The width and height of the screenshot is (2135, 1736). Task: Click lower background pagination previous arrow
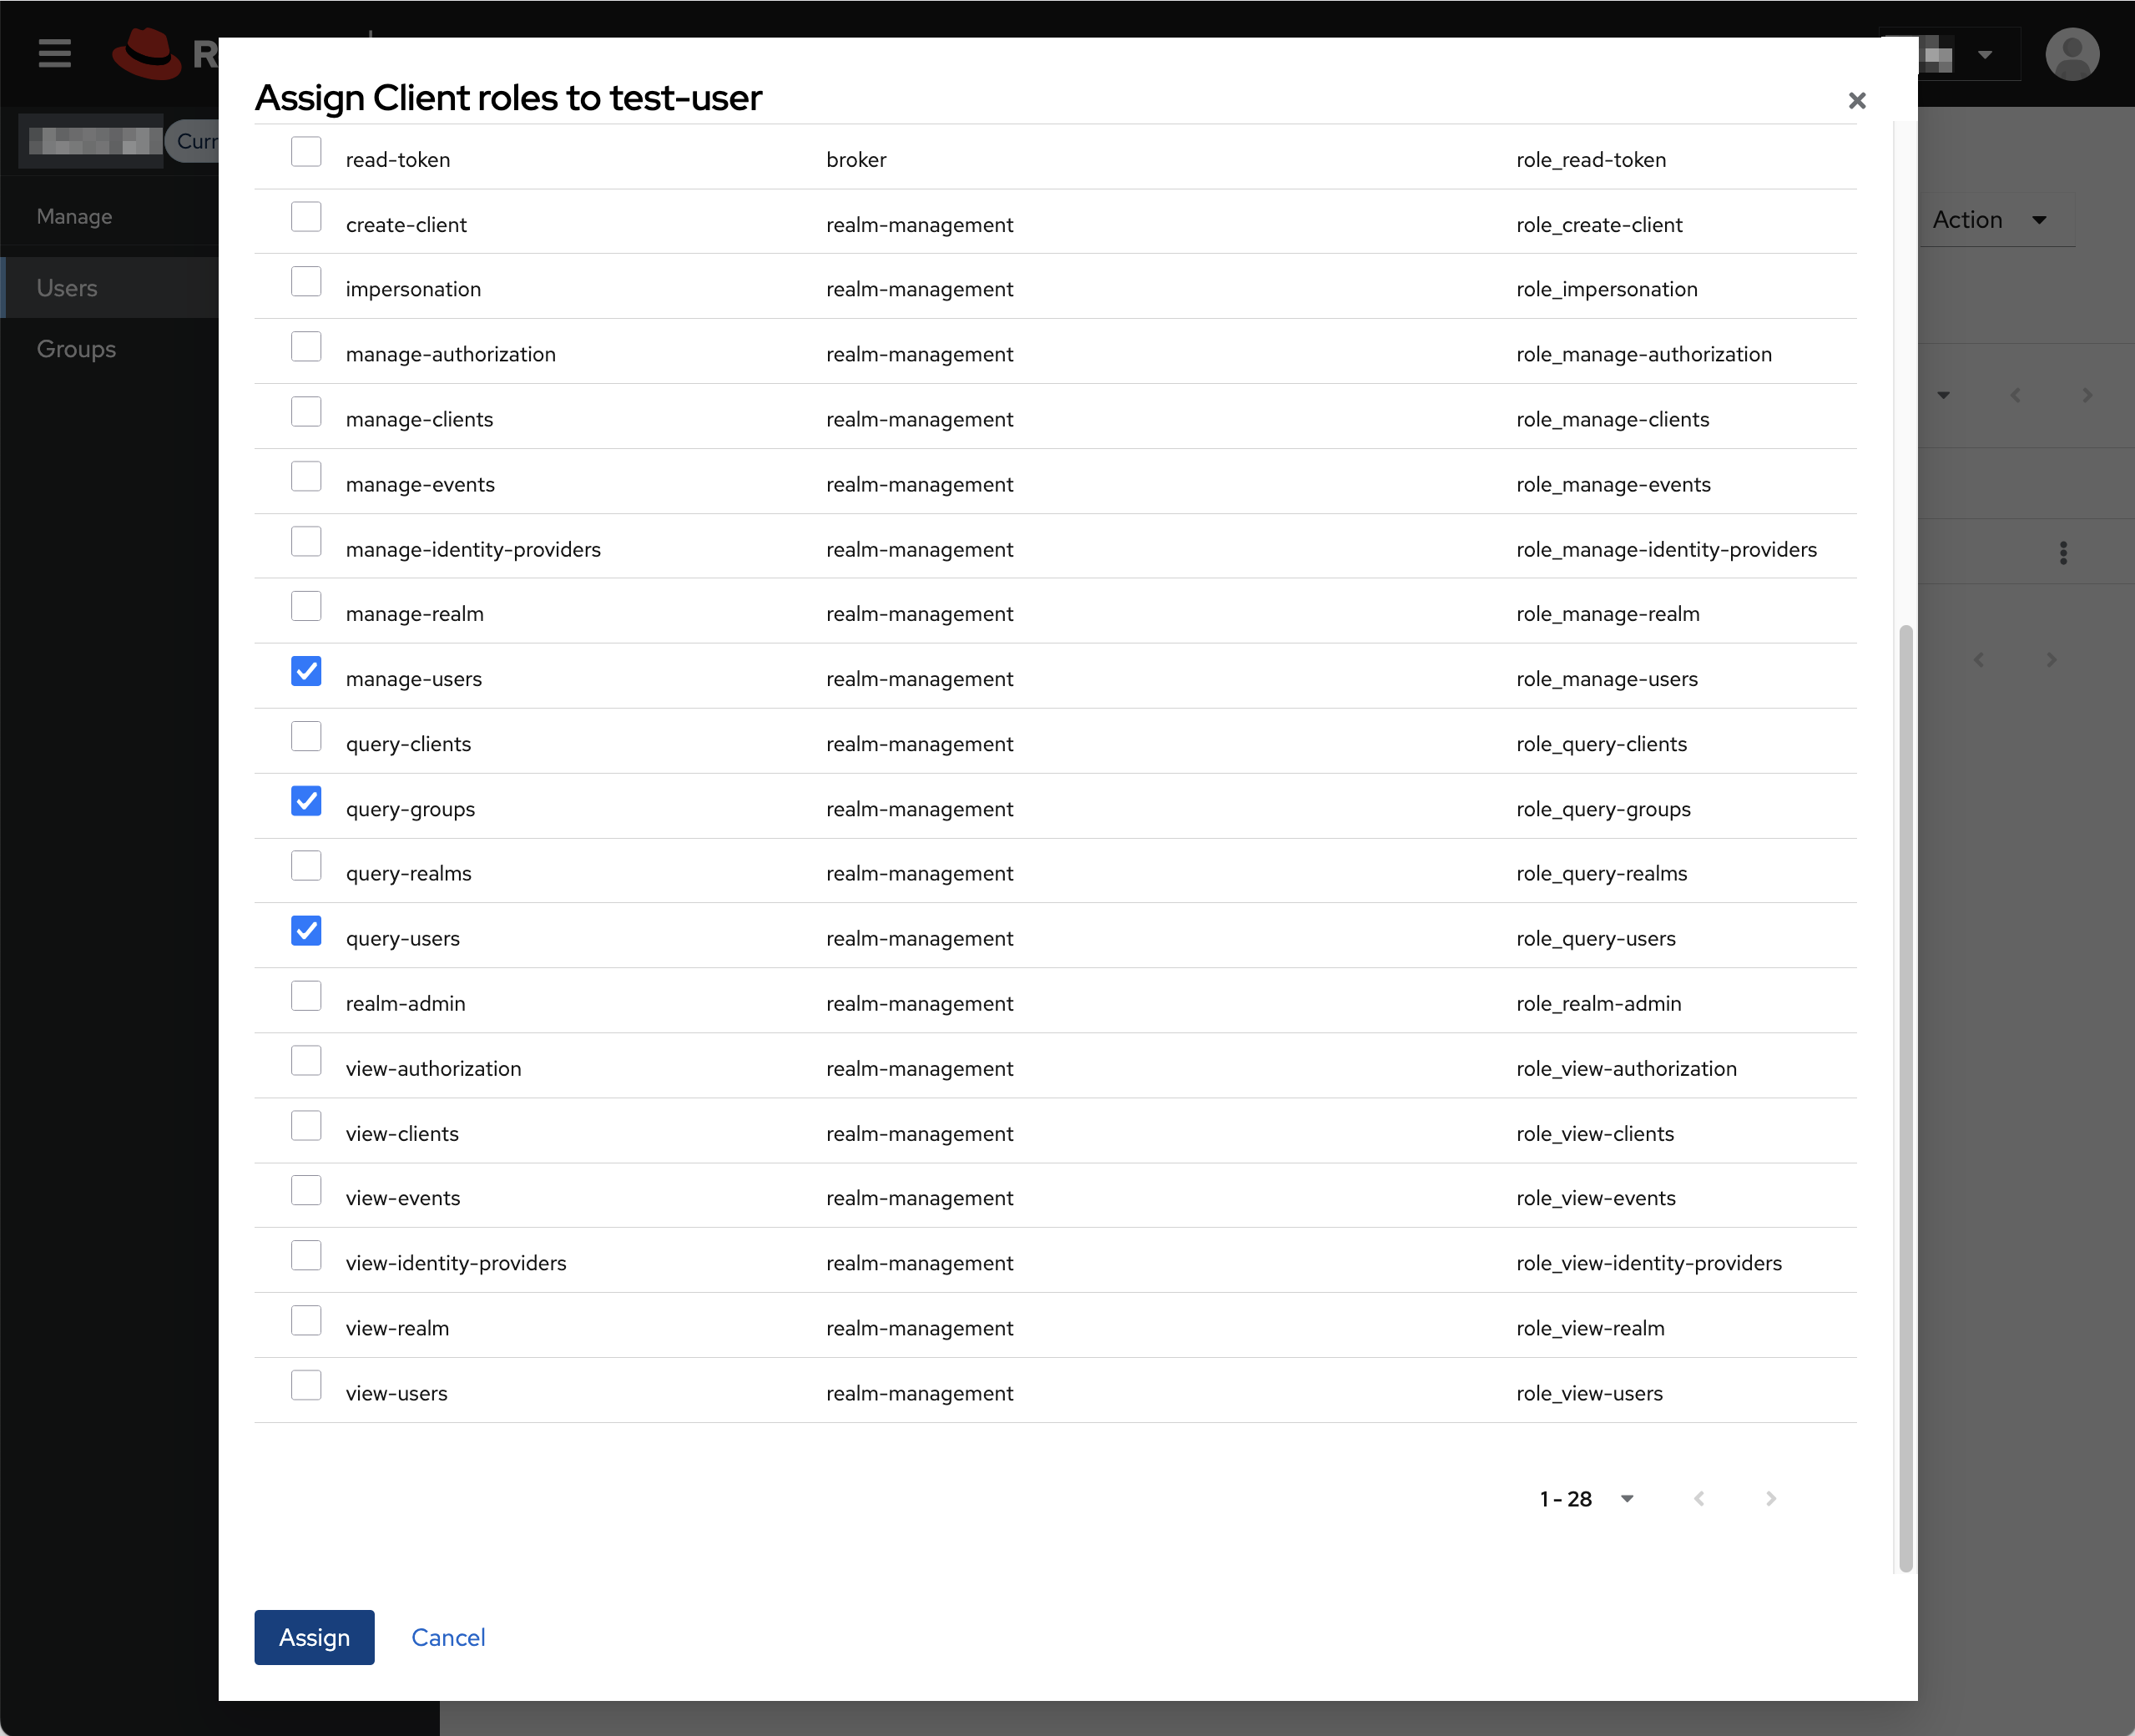click(1978, 660)
